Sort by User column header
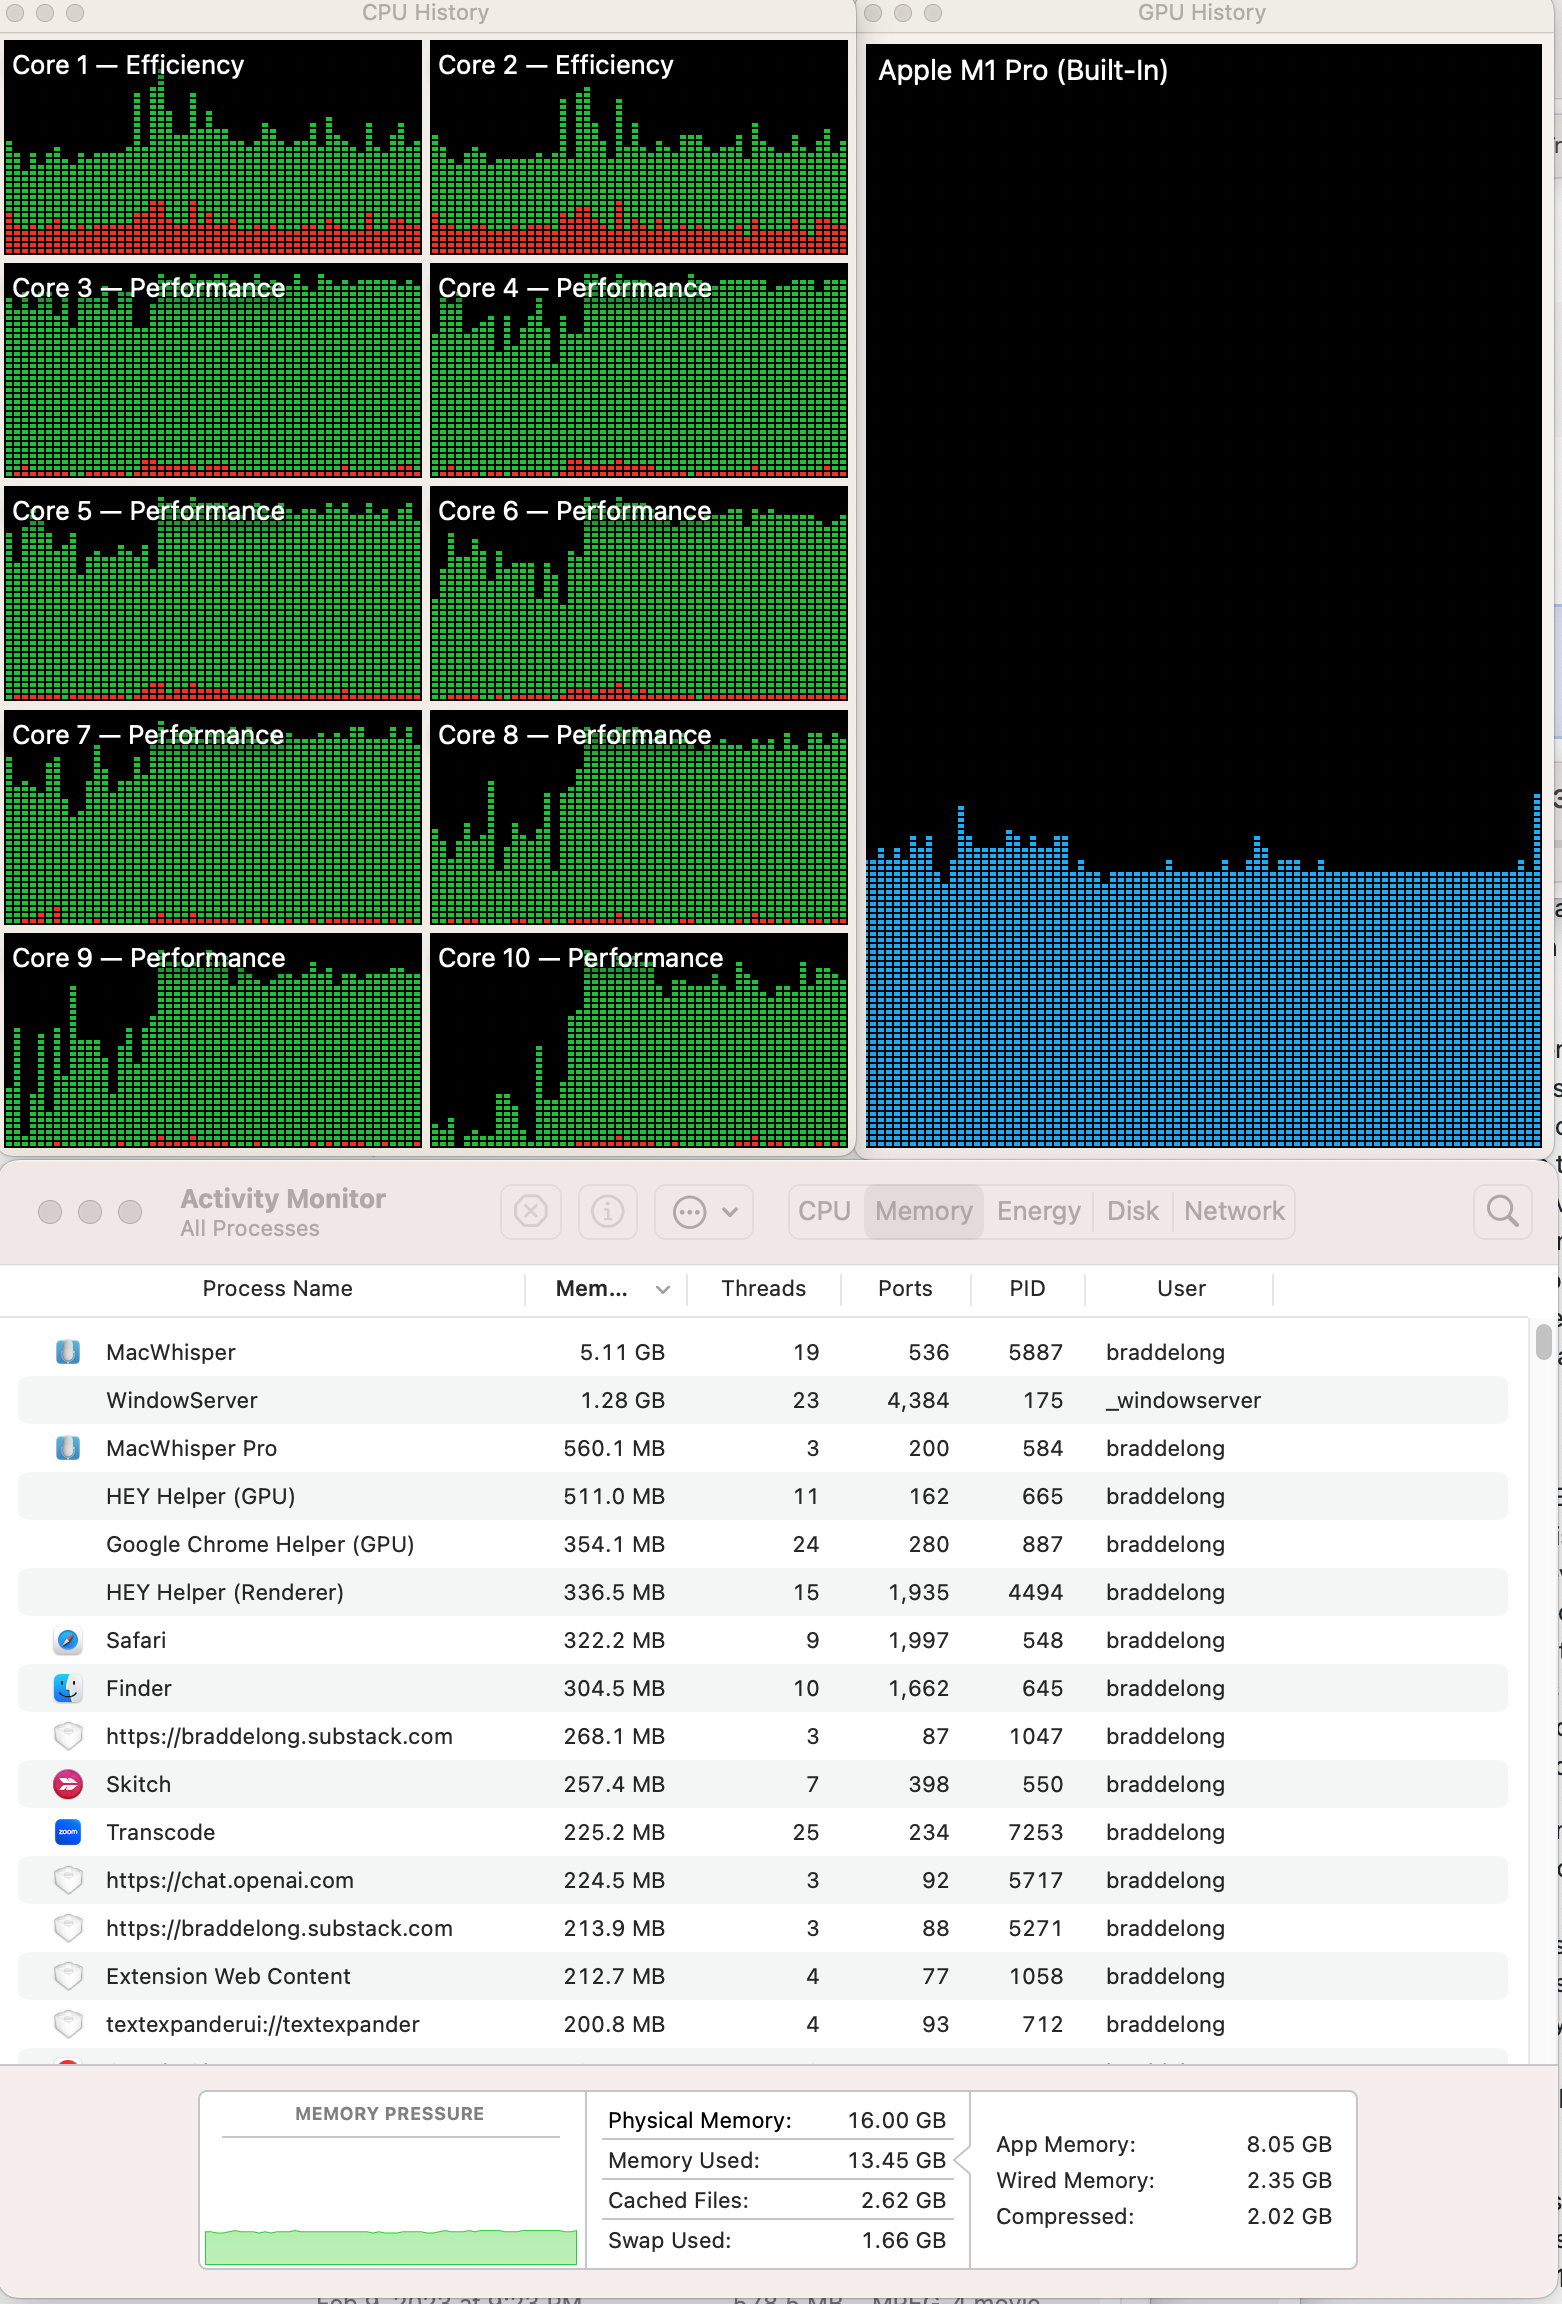Image resolution: width=1562 pixels, height=2304 pixels. (x=1181, y=1288)
